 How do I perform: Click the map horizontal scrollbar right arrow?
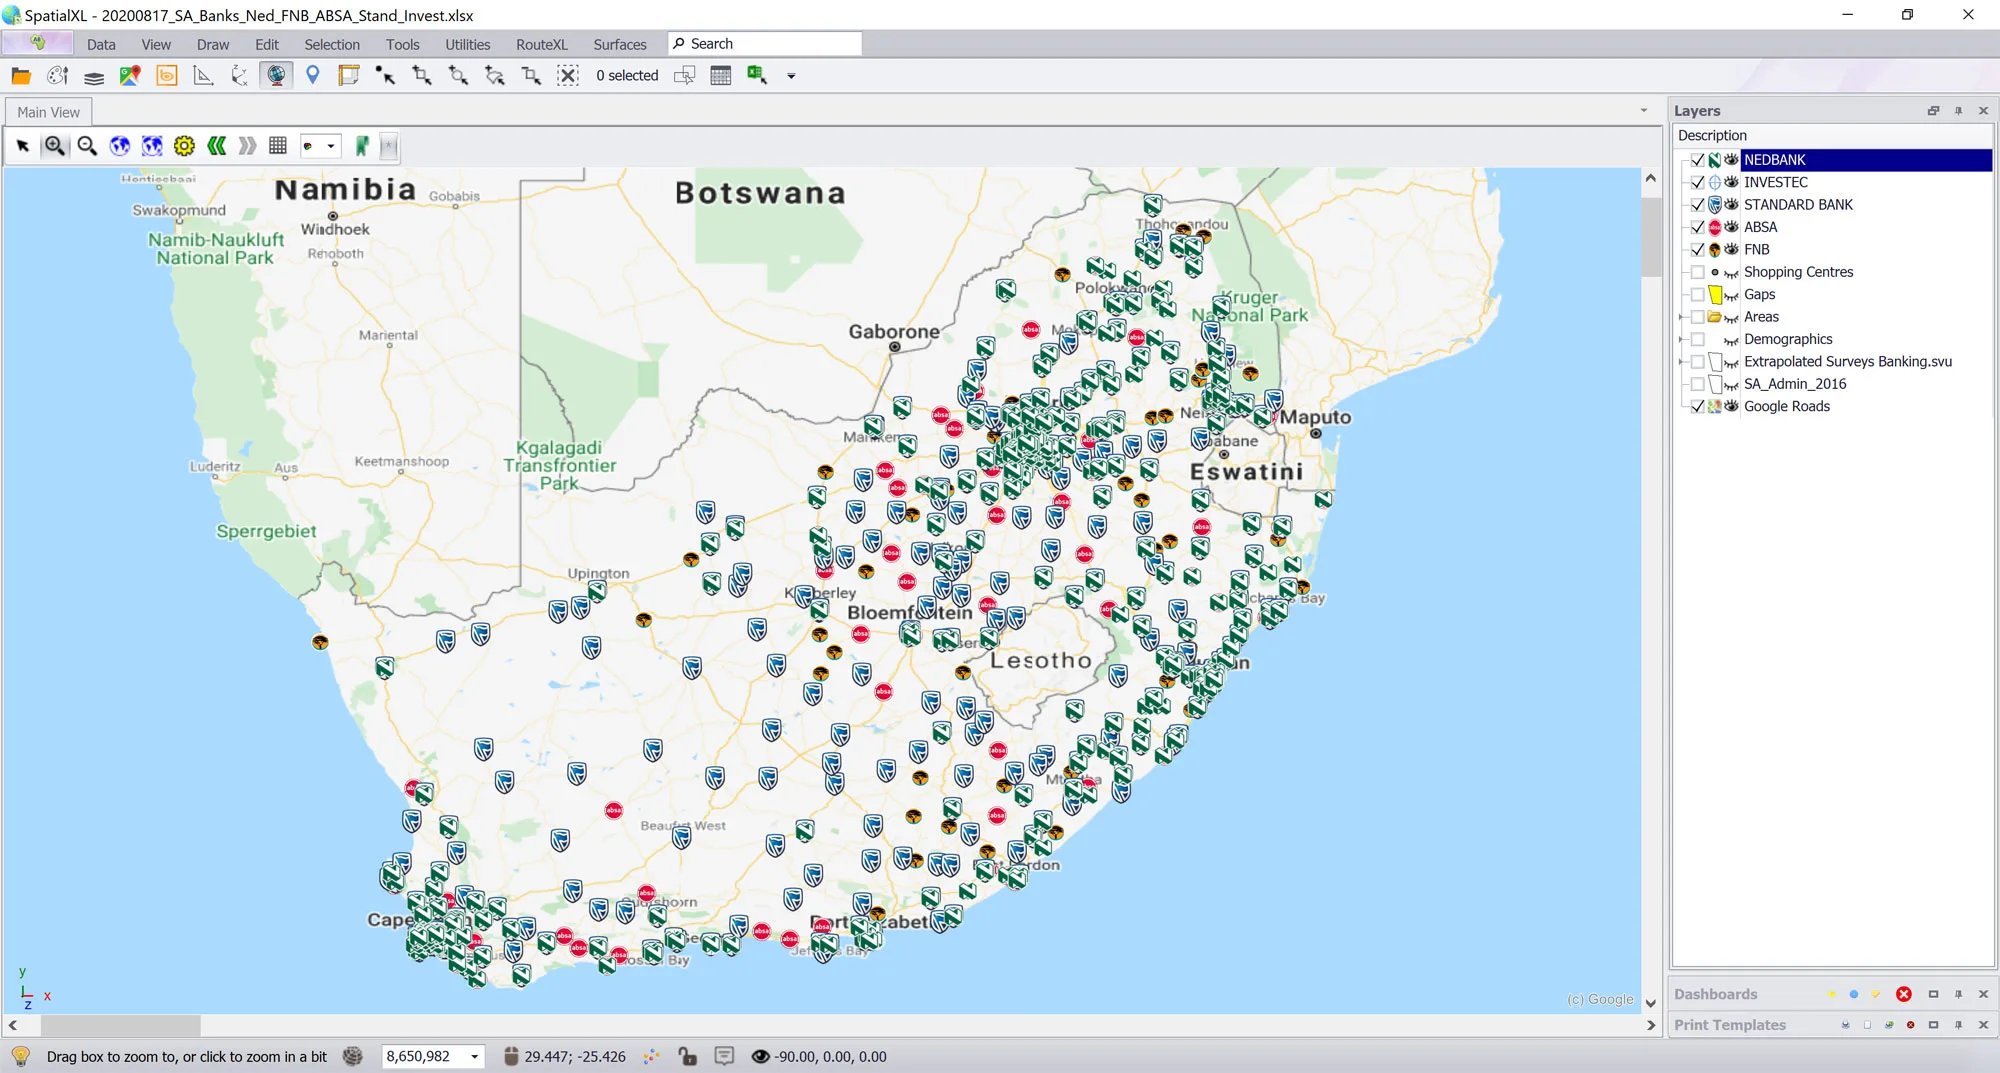[x=1650, y=1025]
